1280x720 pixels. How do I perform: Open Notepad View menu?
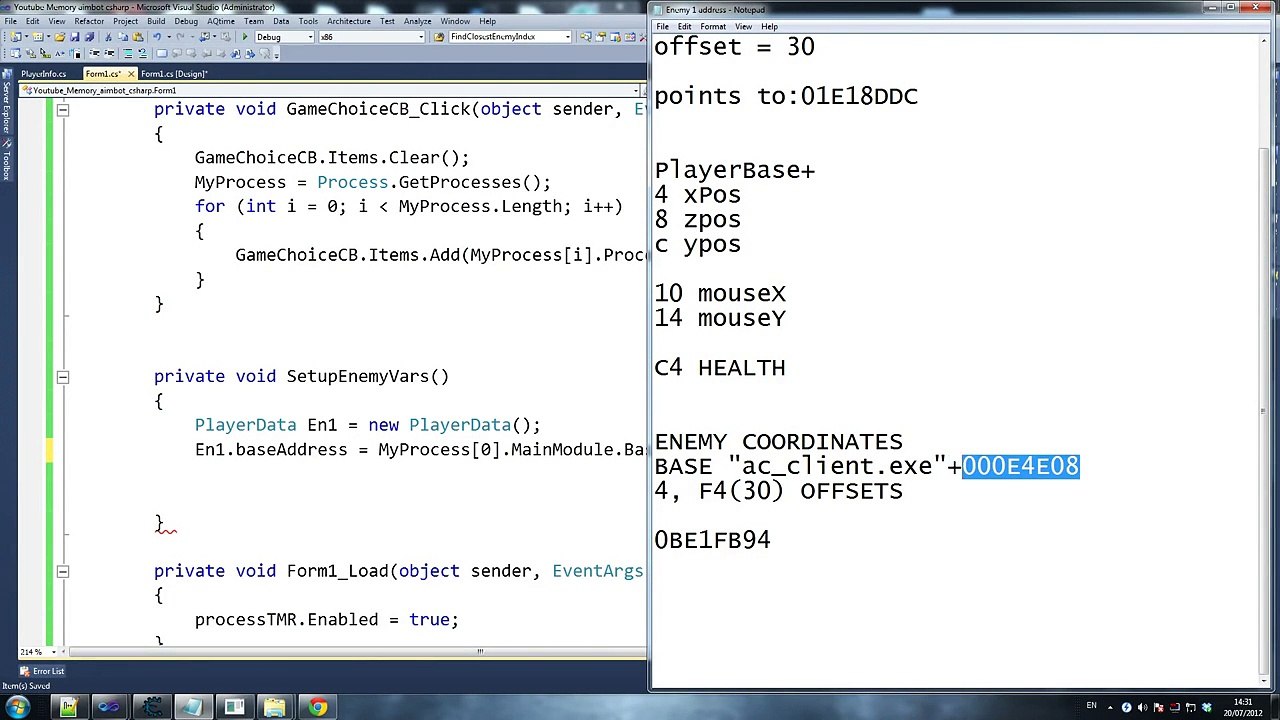click(743, 26)
